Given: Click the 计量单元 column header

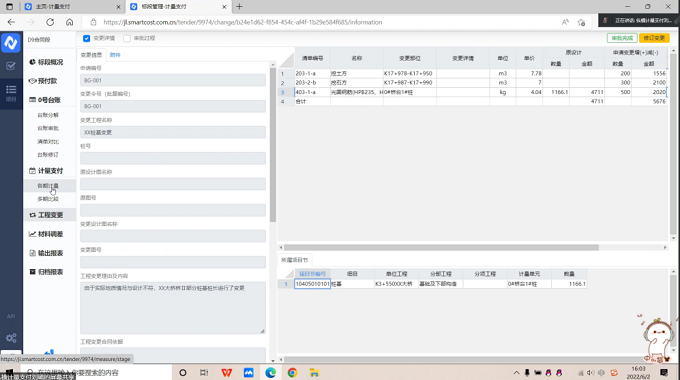Looking at the screenshot, I should point(529,274).
